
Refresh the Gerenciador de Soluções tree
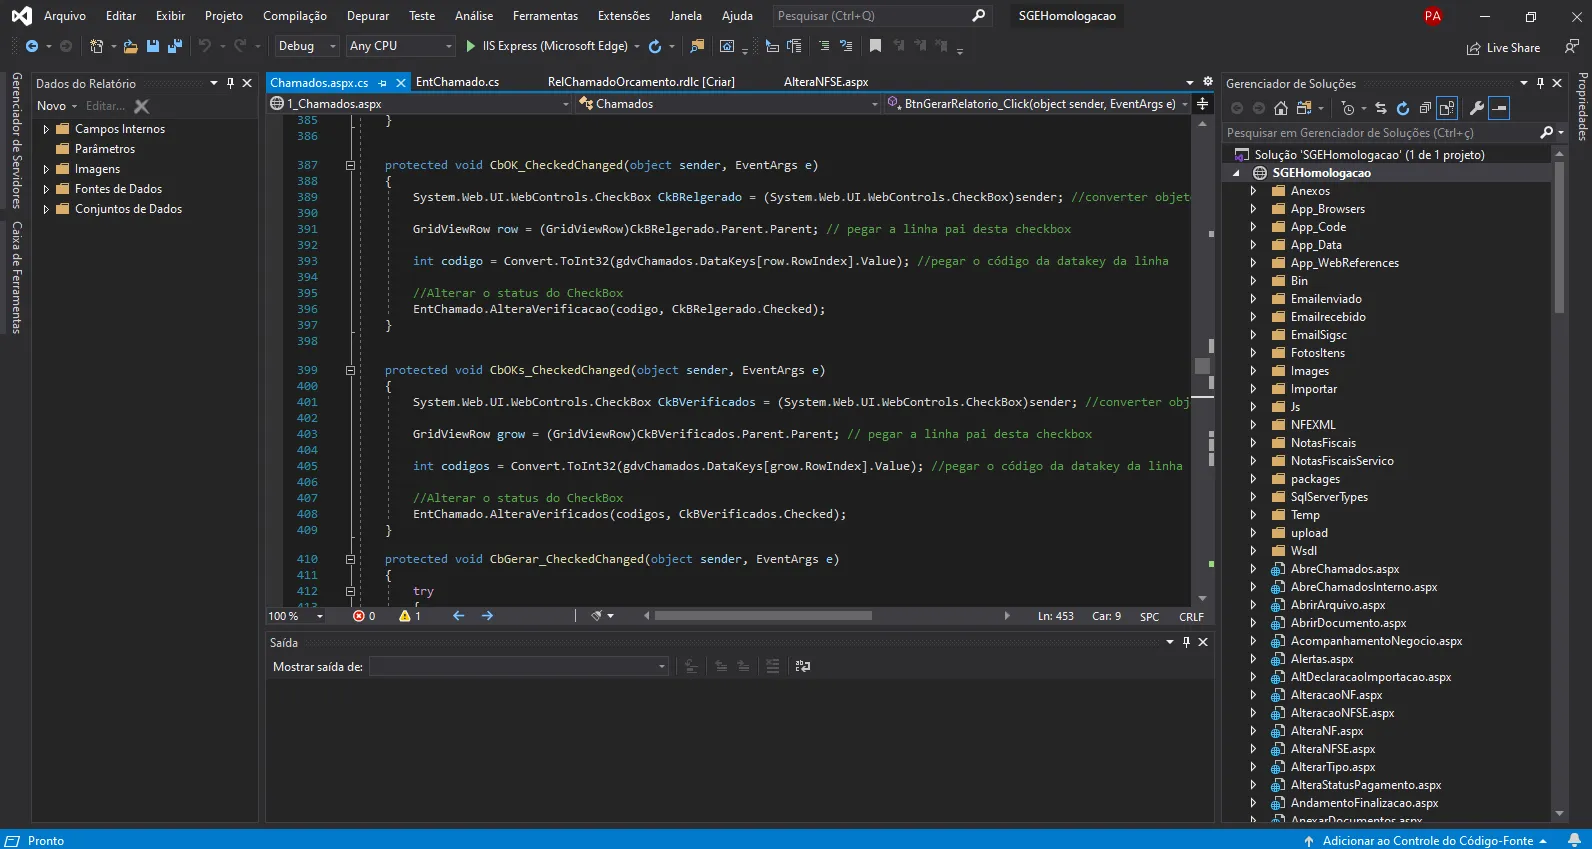(x=1403, y=108)
